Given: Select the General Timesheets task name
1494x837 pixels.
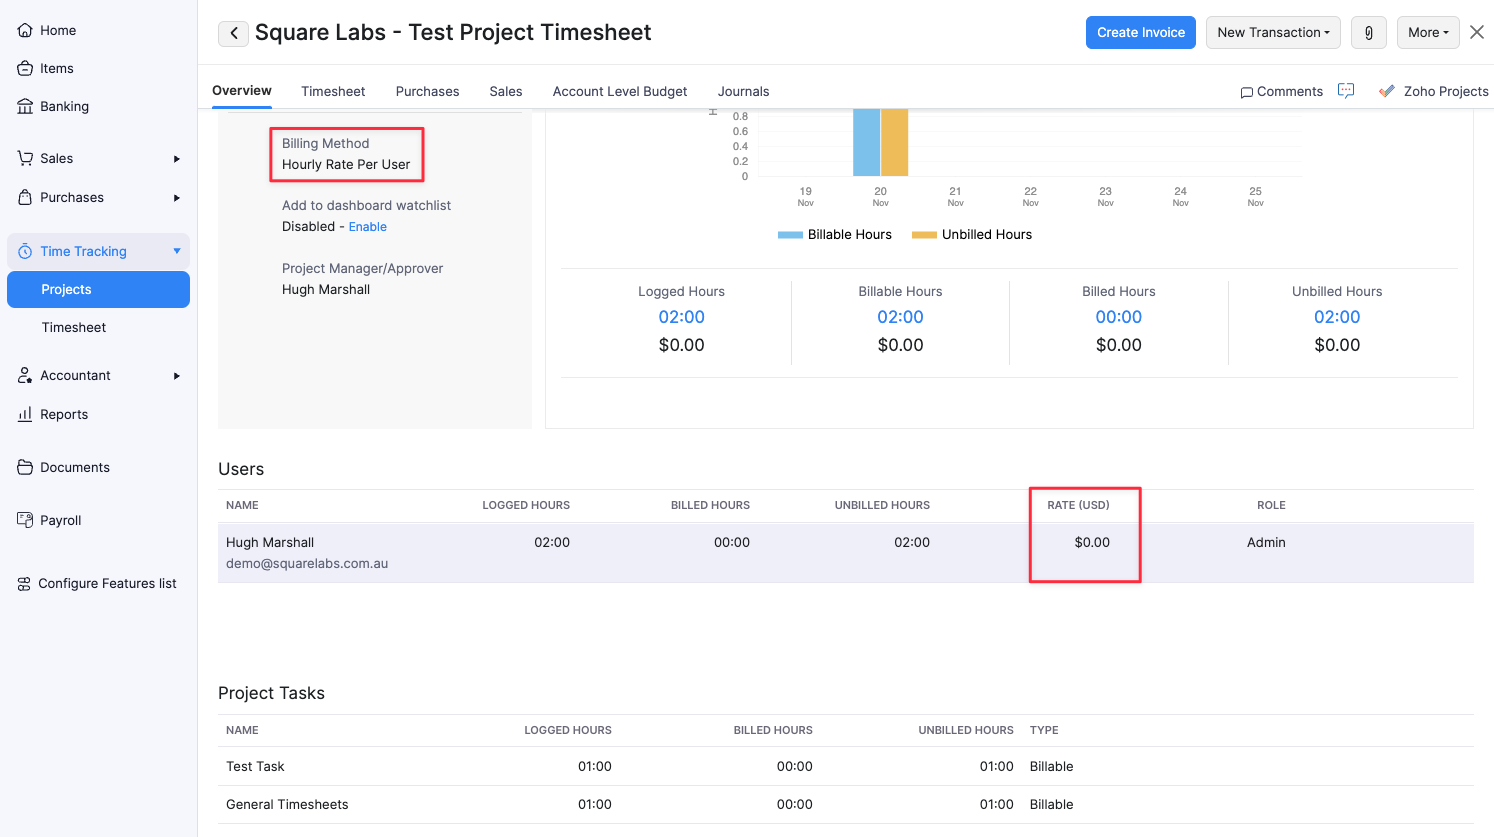Looking at the screenshot, I should point(287,804).
